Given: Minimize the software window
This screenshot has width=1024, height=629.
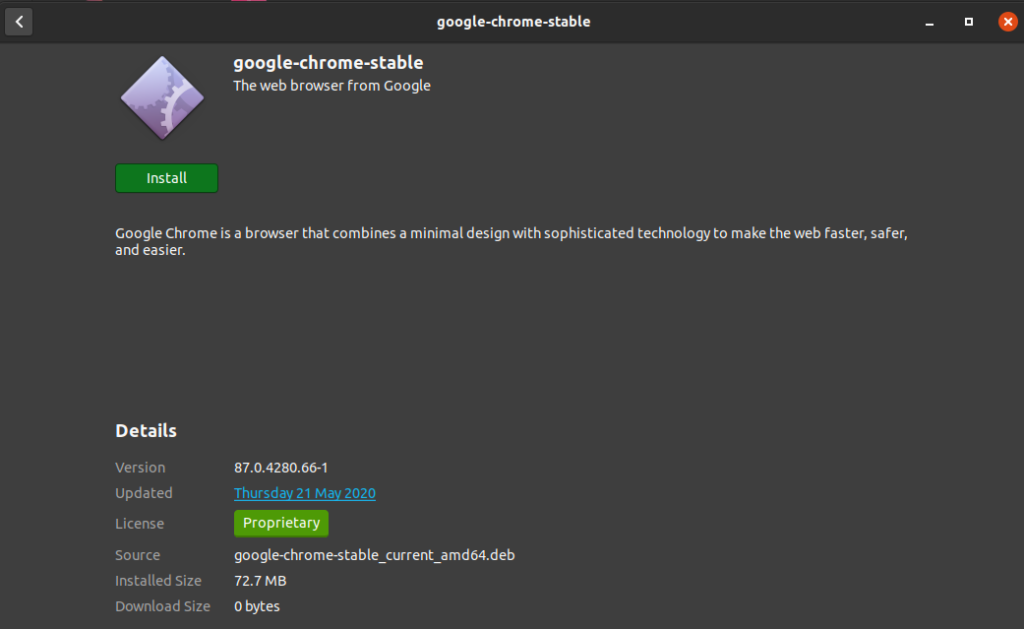Looking at the screenshot, I should 930,21.
